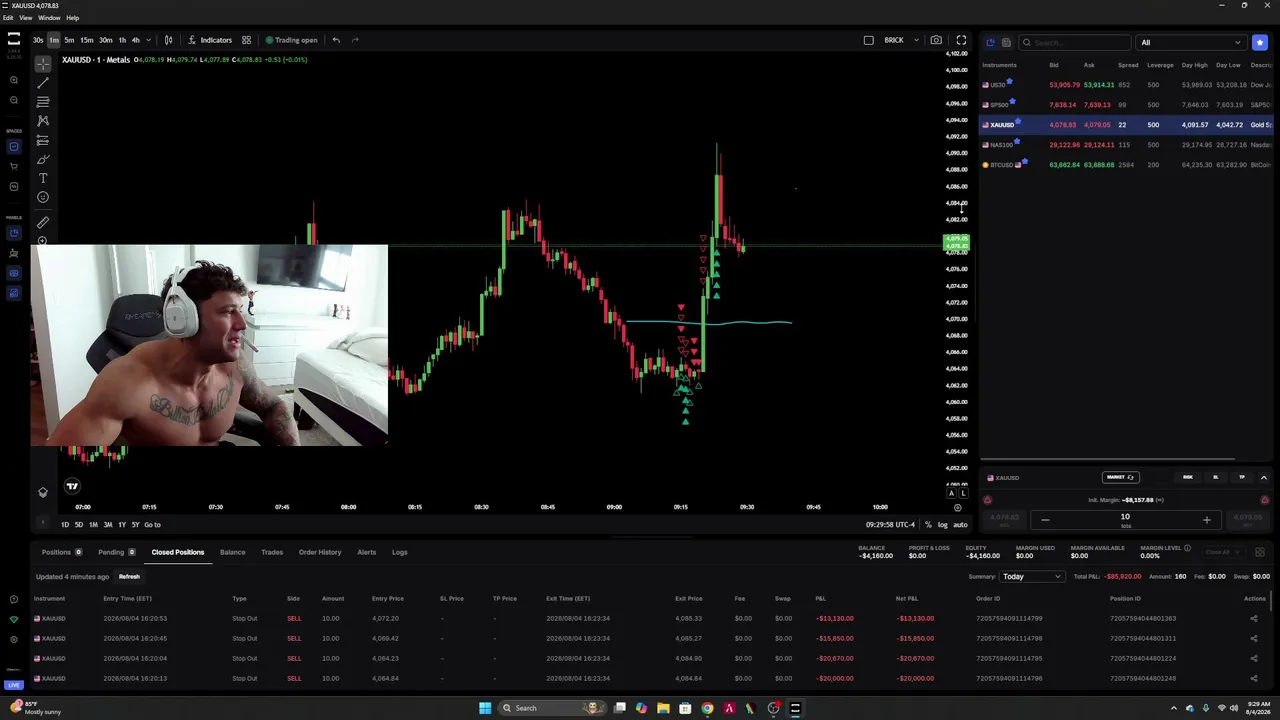Open chart settings gear near time axis
Viewport: 1280px width, 720px height.
point(957,507)
